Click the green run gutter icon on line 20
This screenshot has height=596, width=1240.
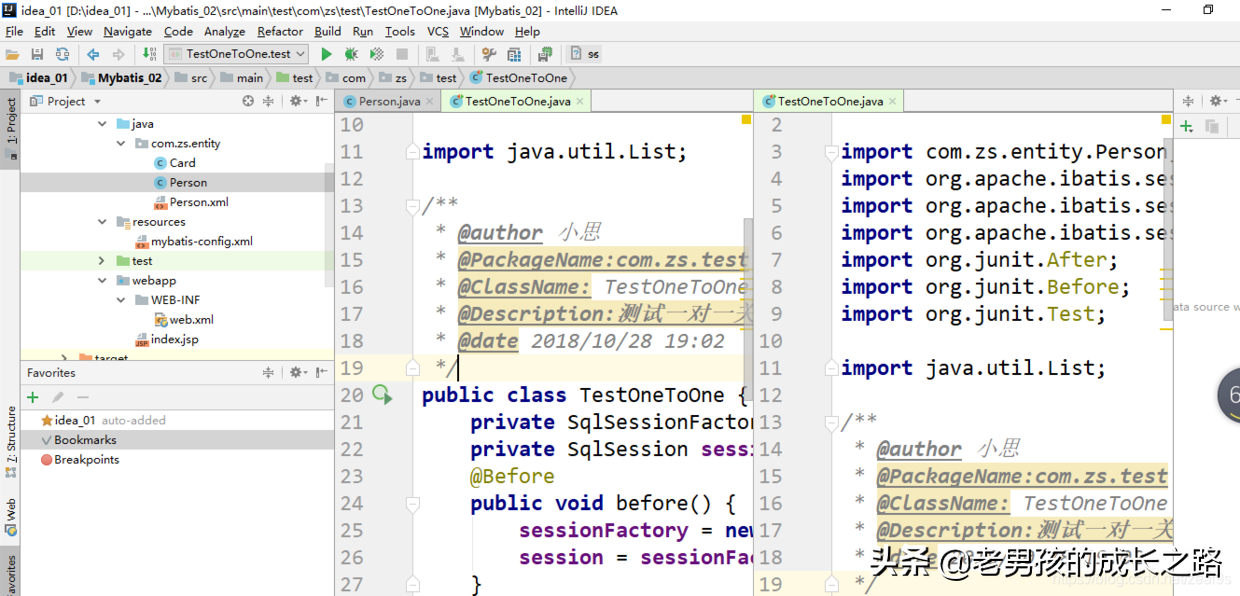pos(381,394)
